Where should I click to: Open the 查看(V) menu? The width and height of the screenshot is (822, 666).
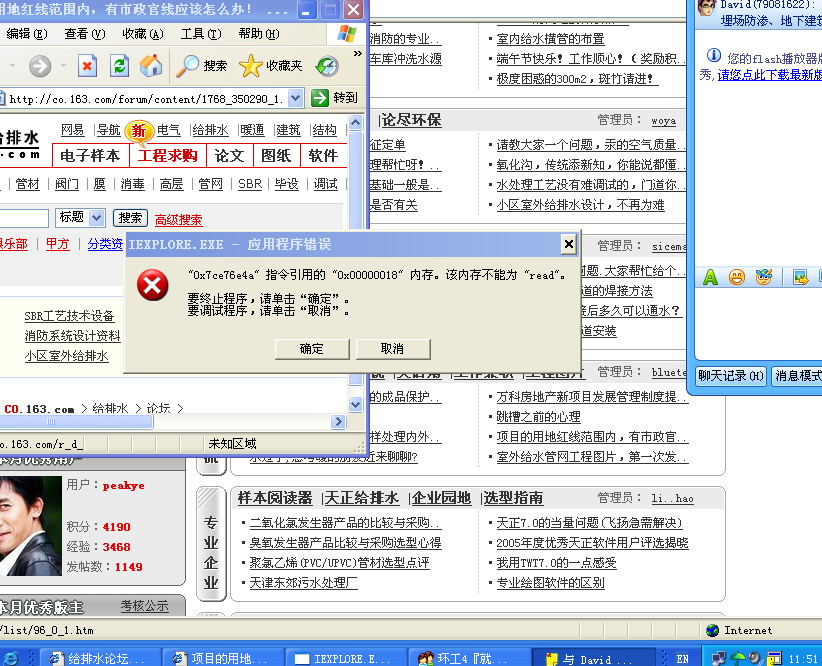(x=83, y=34)
